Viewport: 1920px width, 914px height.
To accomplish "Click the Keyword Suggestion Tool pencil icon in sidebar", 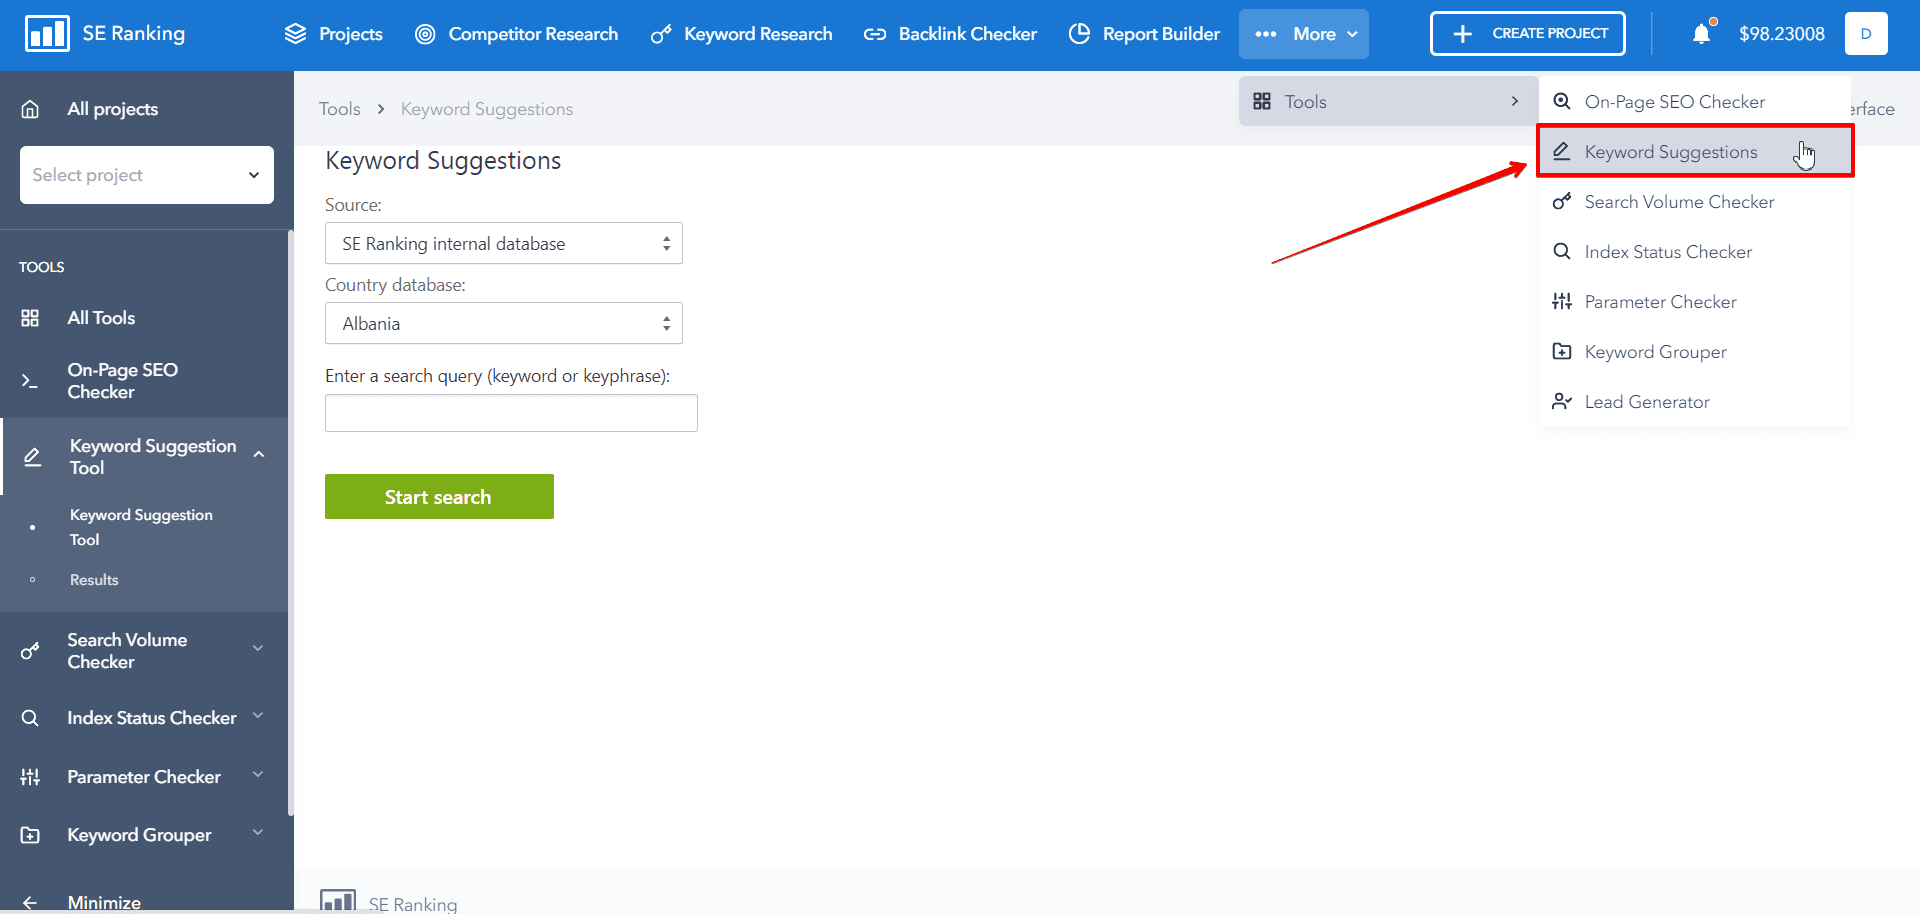I will tap(33, 457).
